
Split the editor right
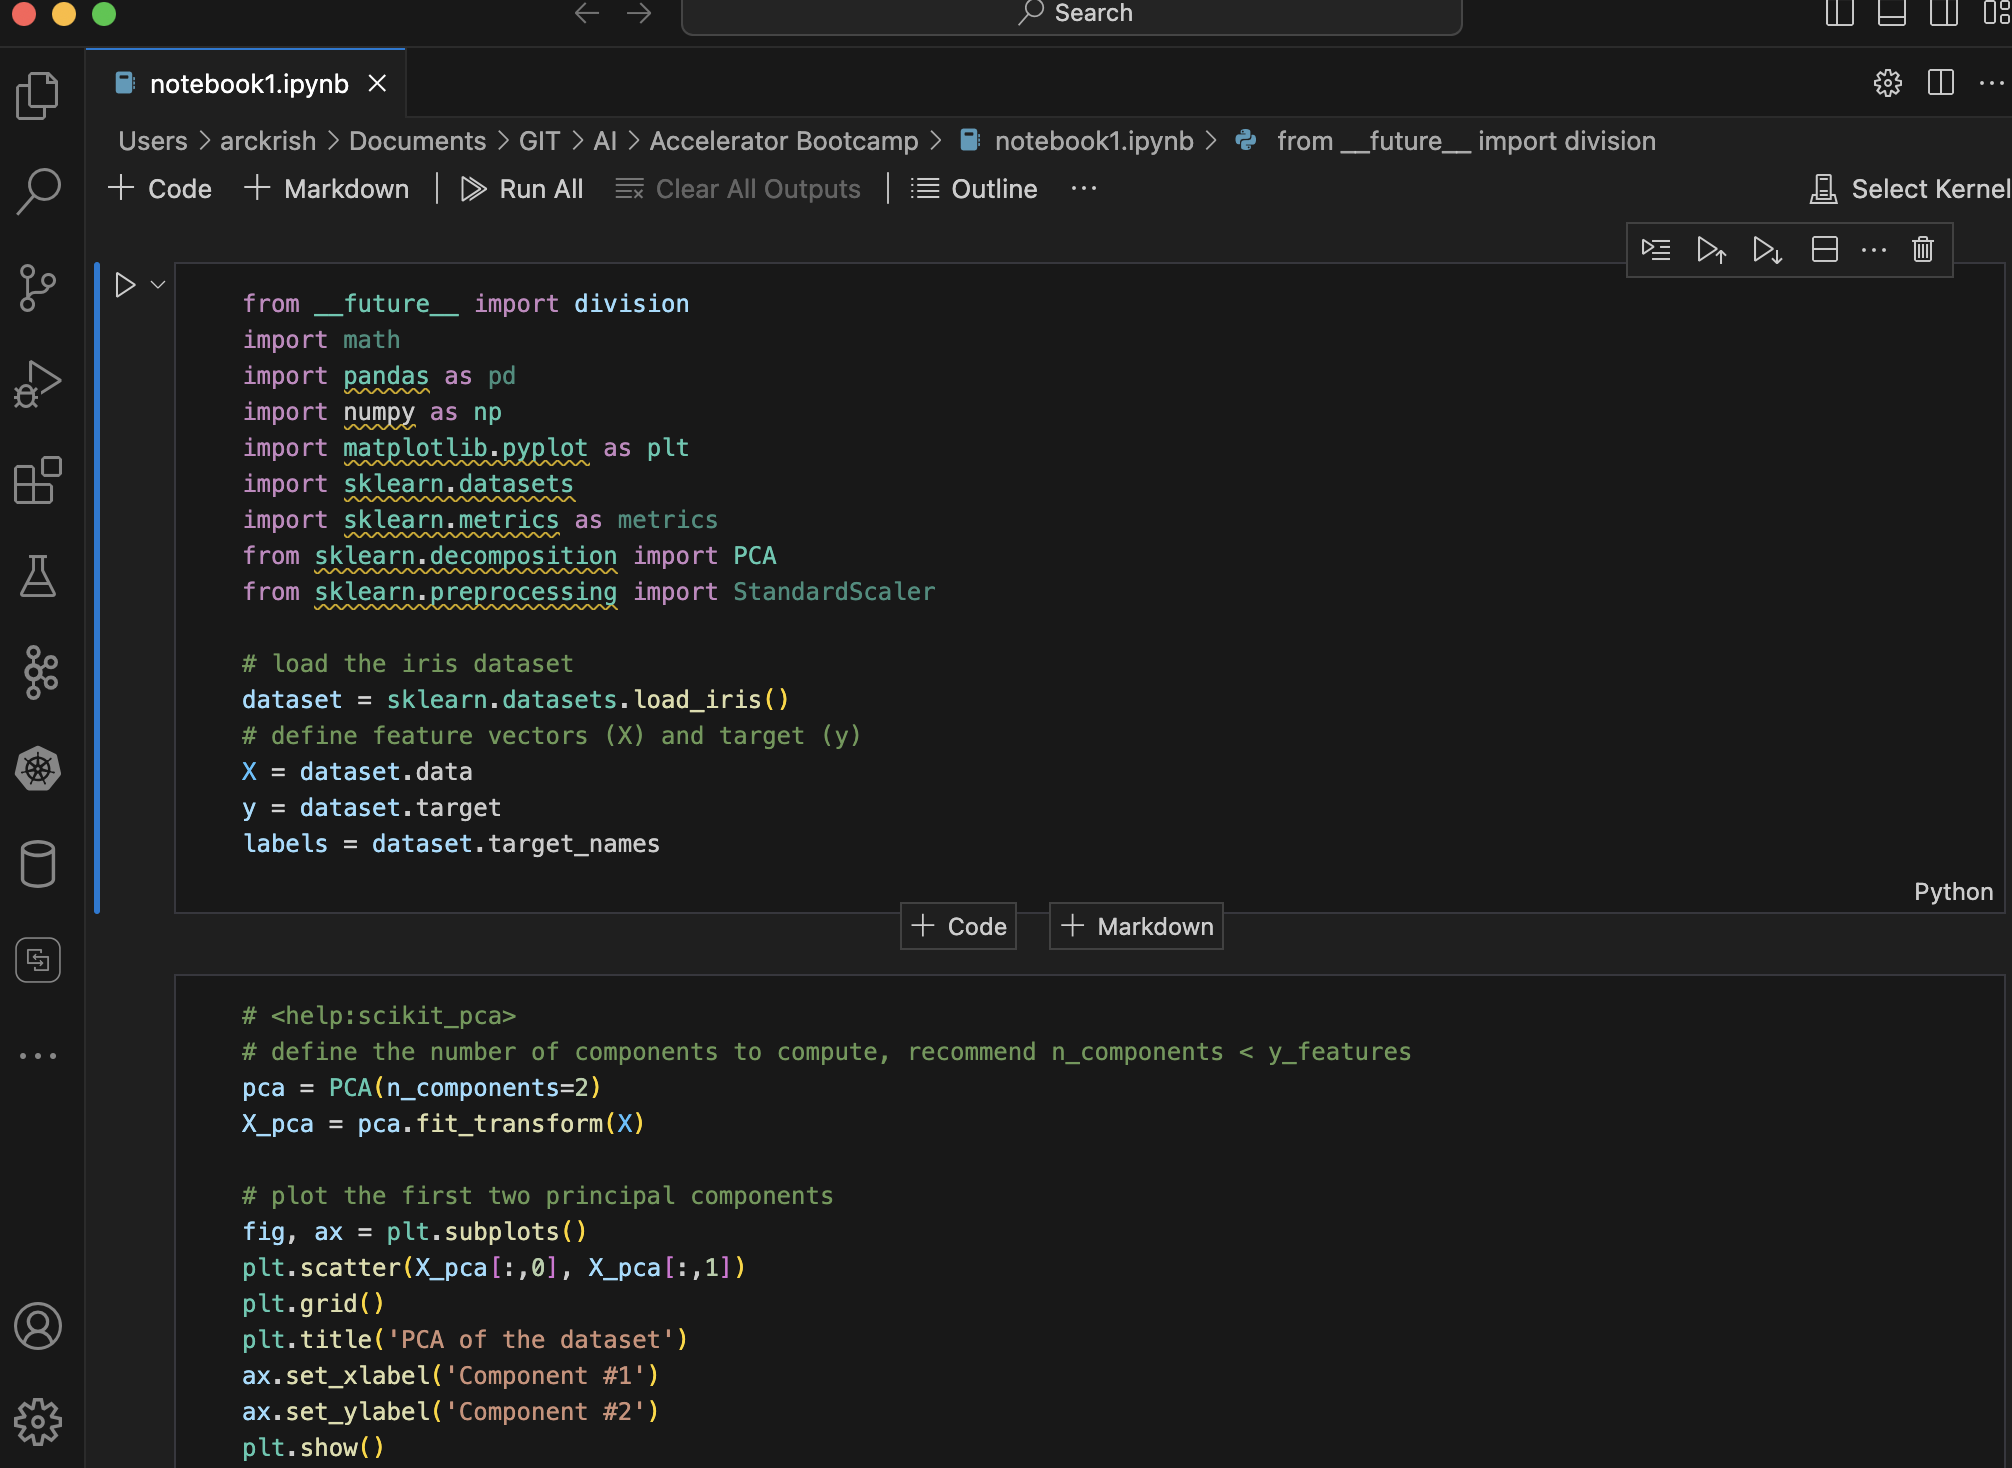point(1941,83)
